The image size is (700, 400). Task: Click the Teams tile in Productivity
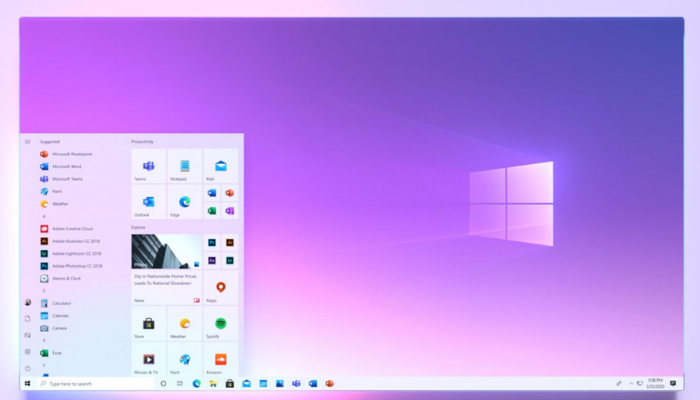click(x=149, y=166)
